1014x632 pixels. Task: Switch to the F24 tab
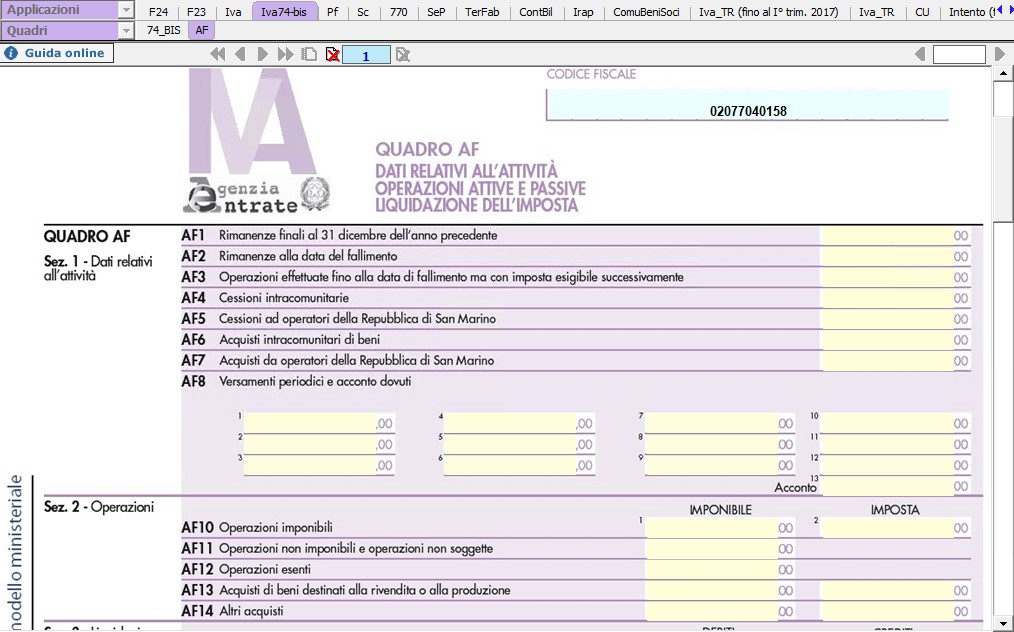click(x=158, y=12)
